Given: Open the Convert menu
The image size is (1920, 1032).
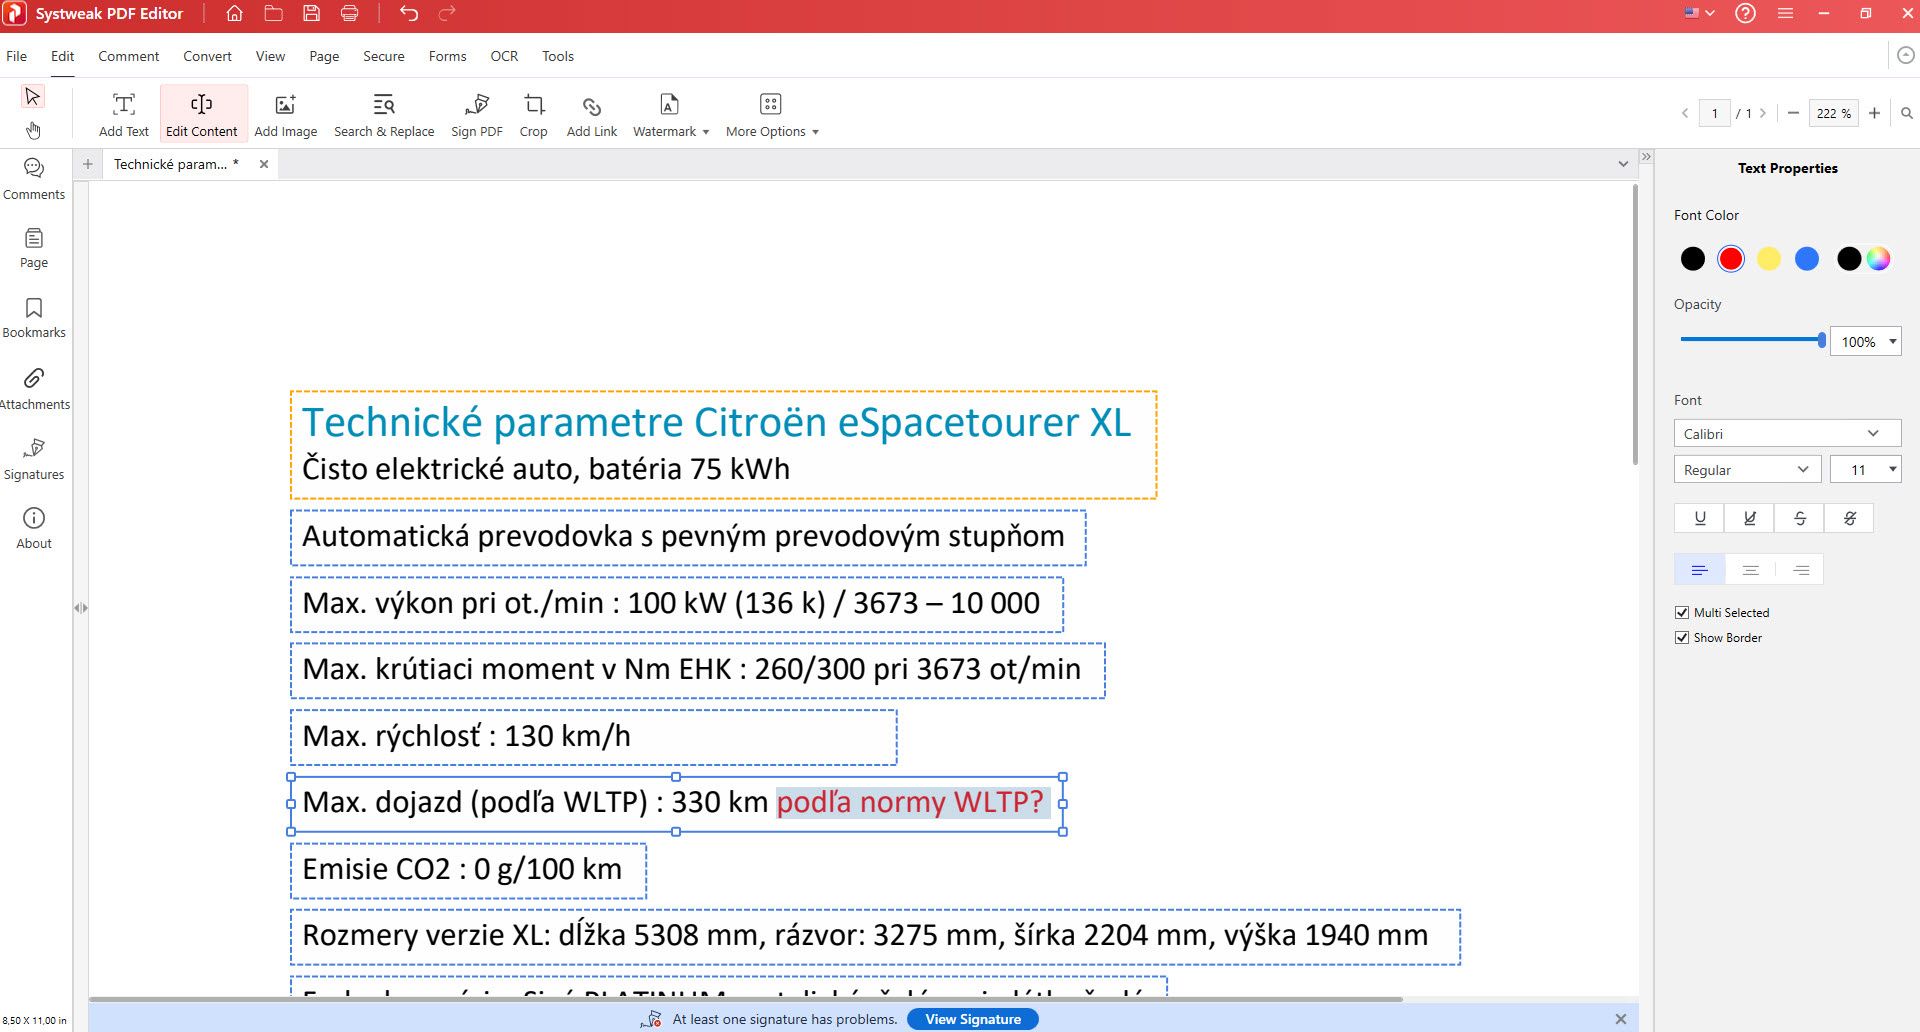Looking at the screenshot, I should (207, 56).
